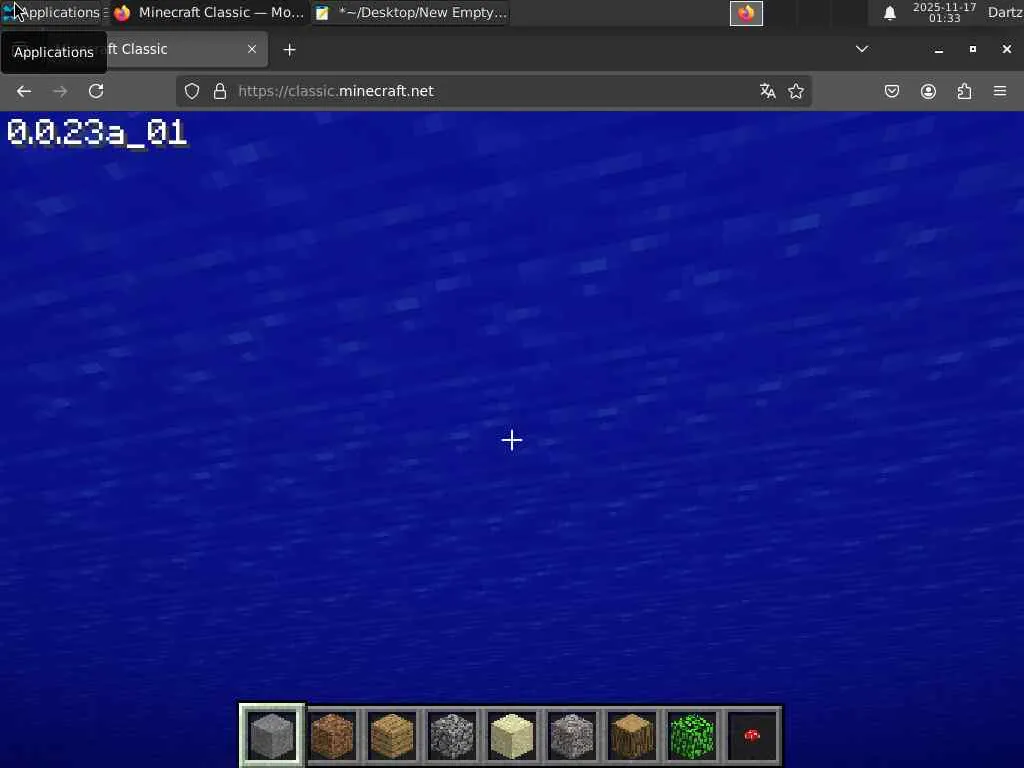Open the clock showing 2025-11-17 01:33
The width and height of the screenshot is (1024, 768).
pos(944,12)
